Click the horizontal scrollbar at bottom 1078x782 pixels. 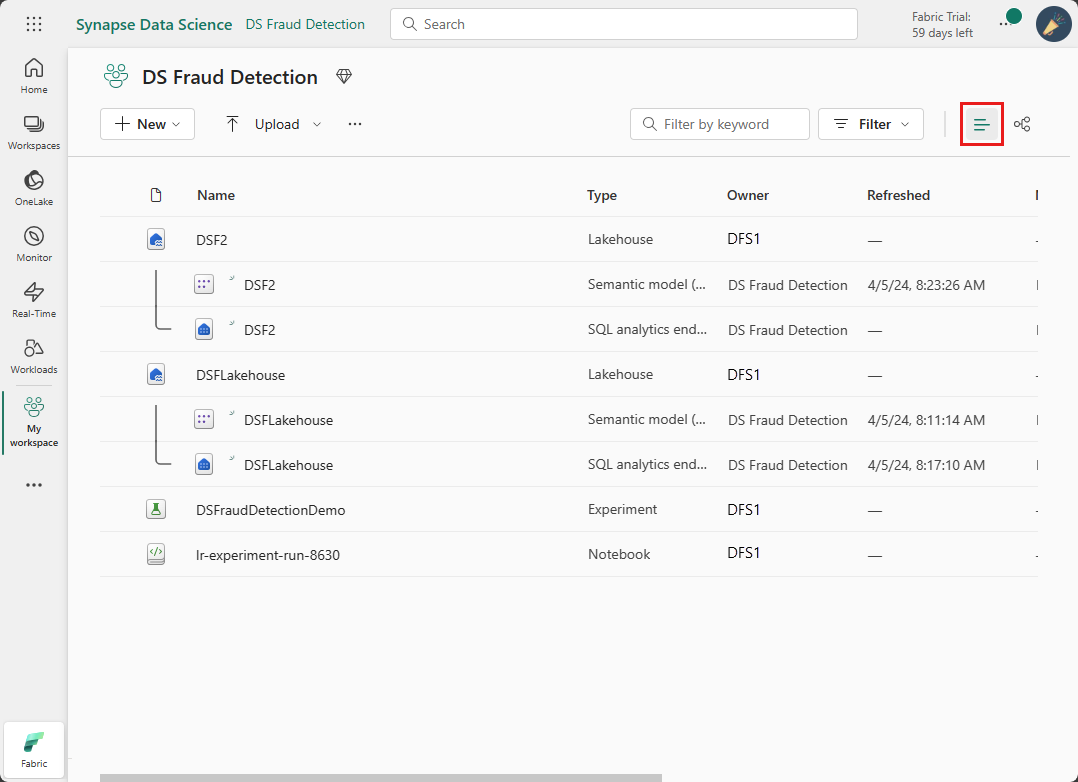point(381,778)
